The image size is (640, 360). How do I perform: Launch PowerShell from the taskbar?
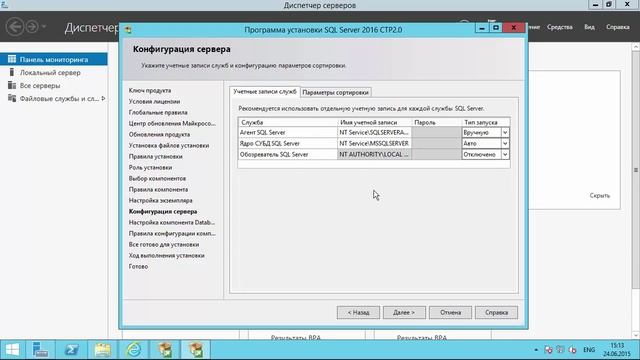click(71, 350)
